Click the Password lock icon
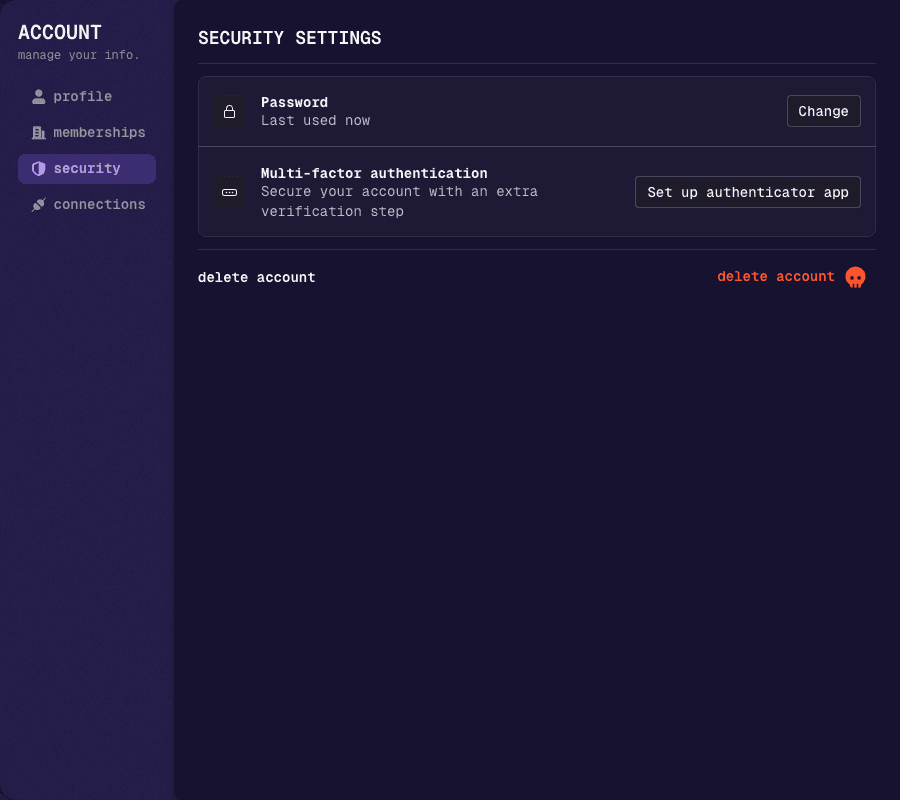 (x=230, y=111)
